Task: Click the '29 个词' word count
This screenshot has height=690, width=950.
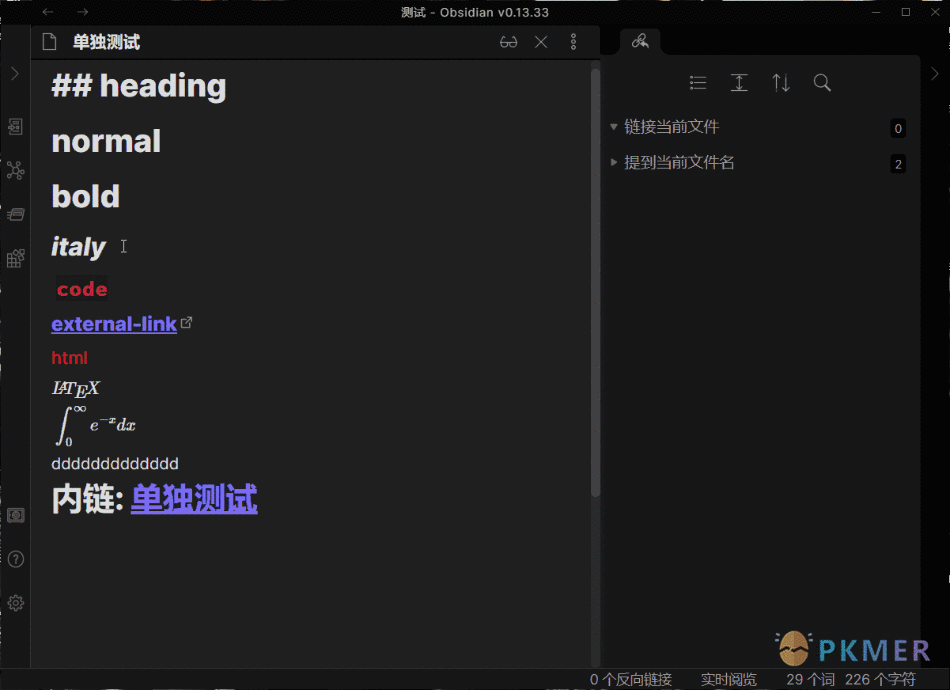Action: [810, 680]
